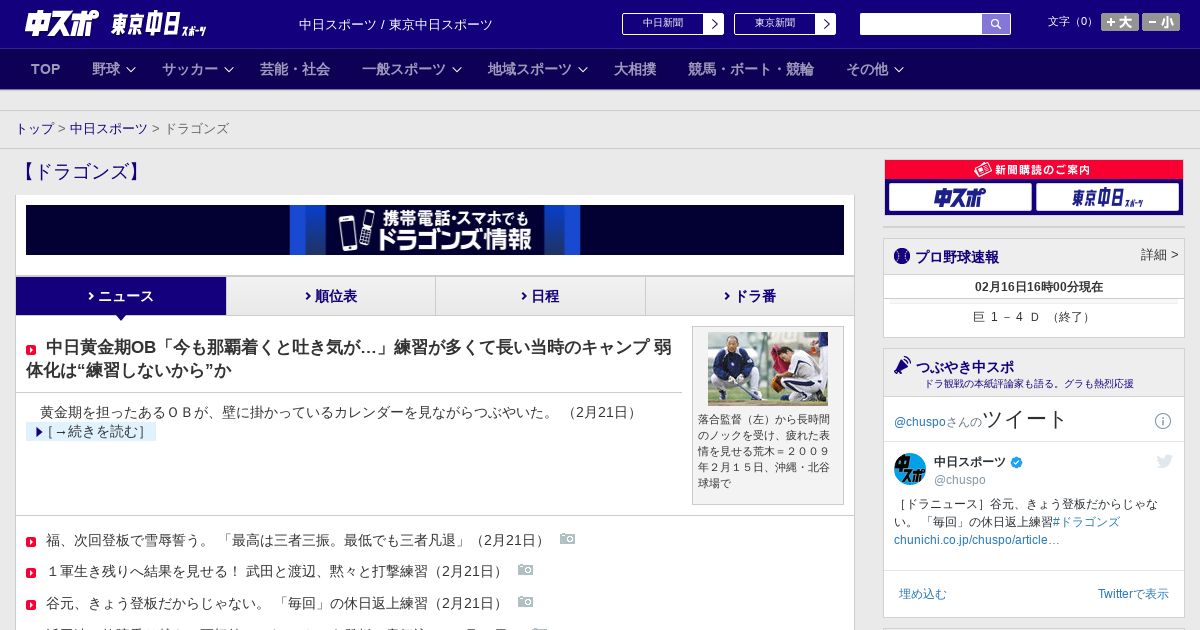Click 02月16日16時00分現在 timestamp text
The image size is (1200, 630).
pyautogui.click(x=1039, y=287)
